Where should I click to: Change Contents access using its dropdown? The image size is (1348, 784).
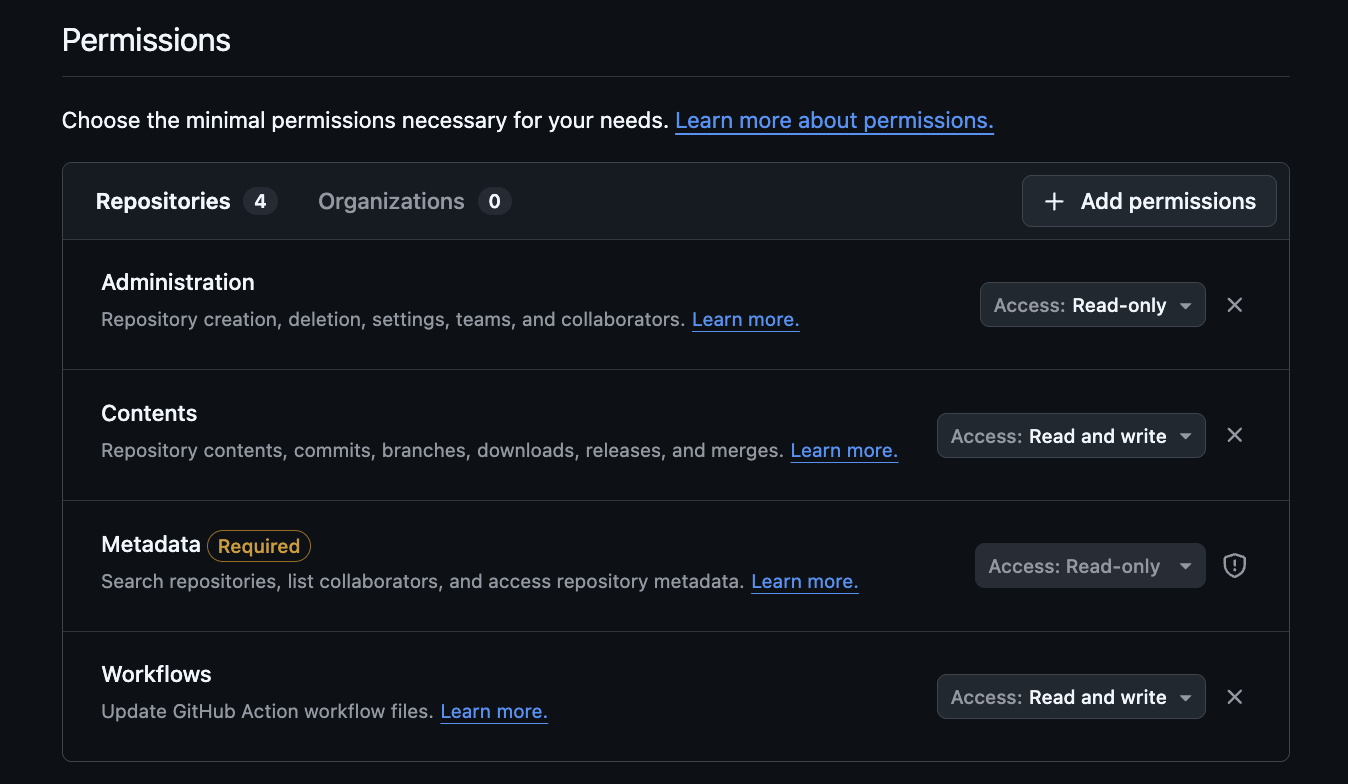(1070, 435)
